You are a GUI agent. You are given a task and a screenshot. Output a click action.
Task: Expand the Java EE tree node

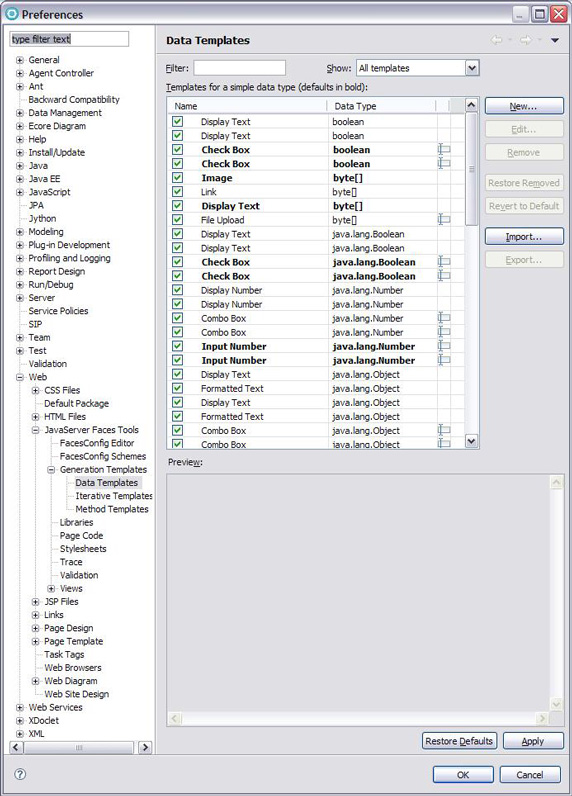point(20,179)
